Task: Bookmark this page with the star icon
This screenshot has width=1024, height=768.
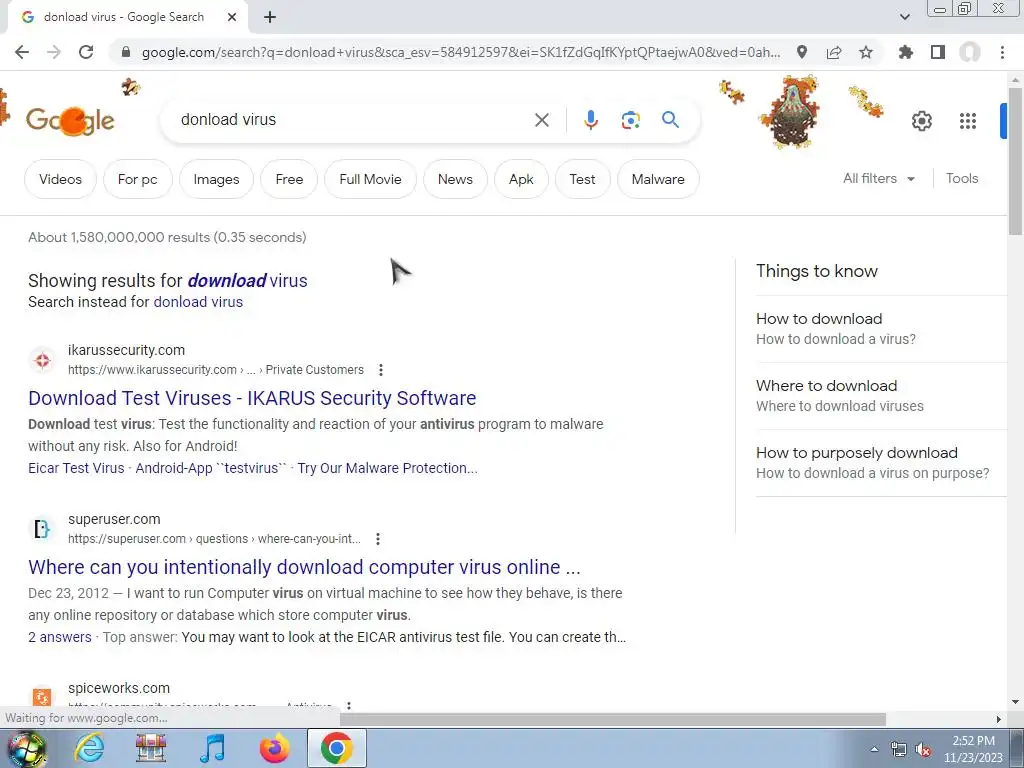Action: click(x=866, y=52)
